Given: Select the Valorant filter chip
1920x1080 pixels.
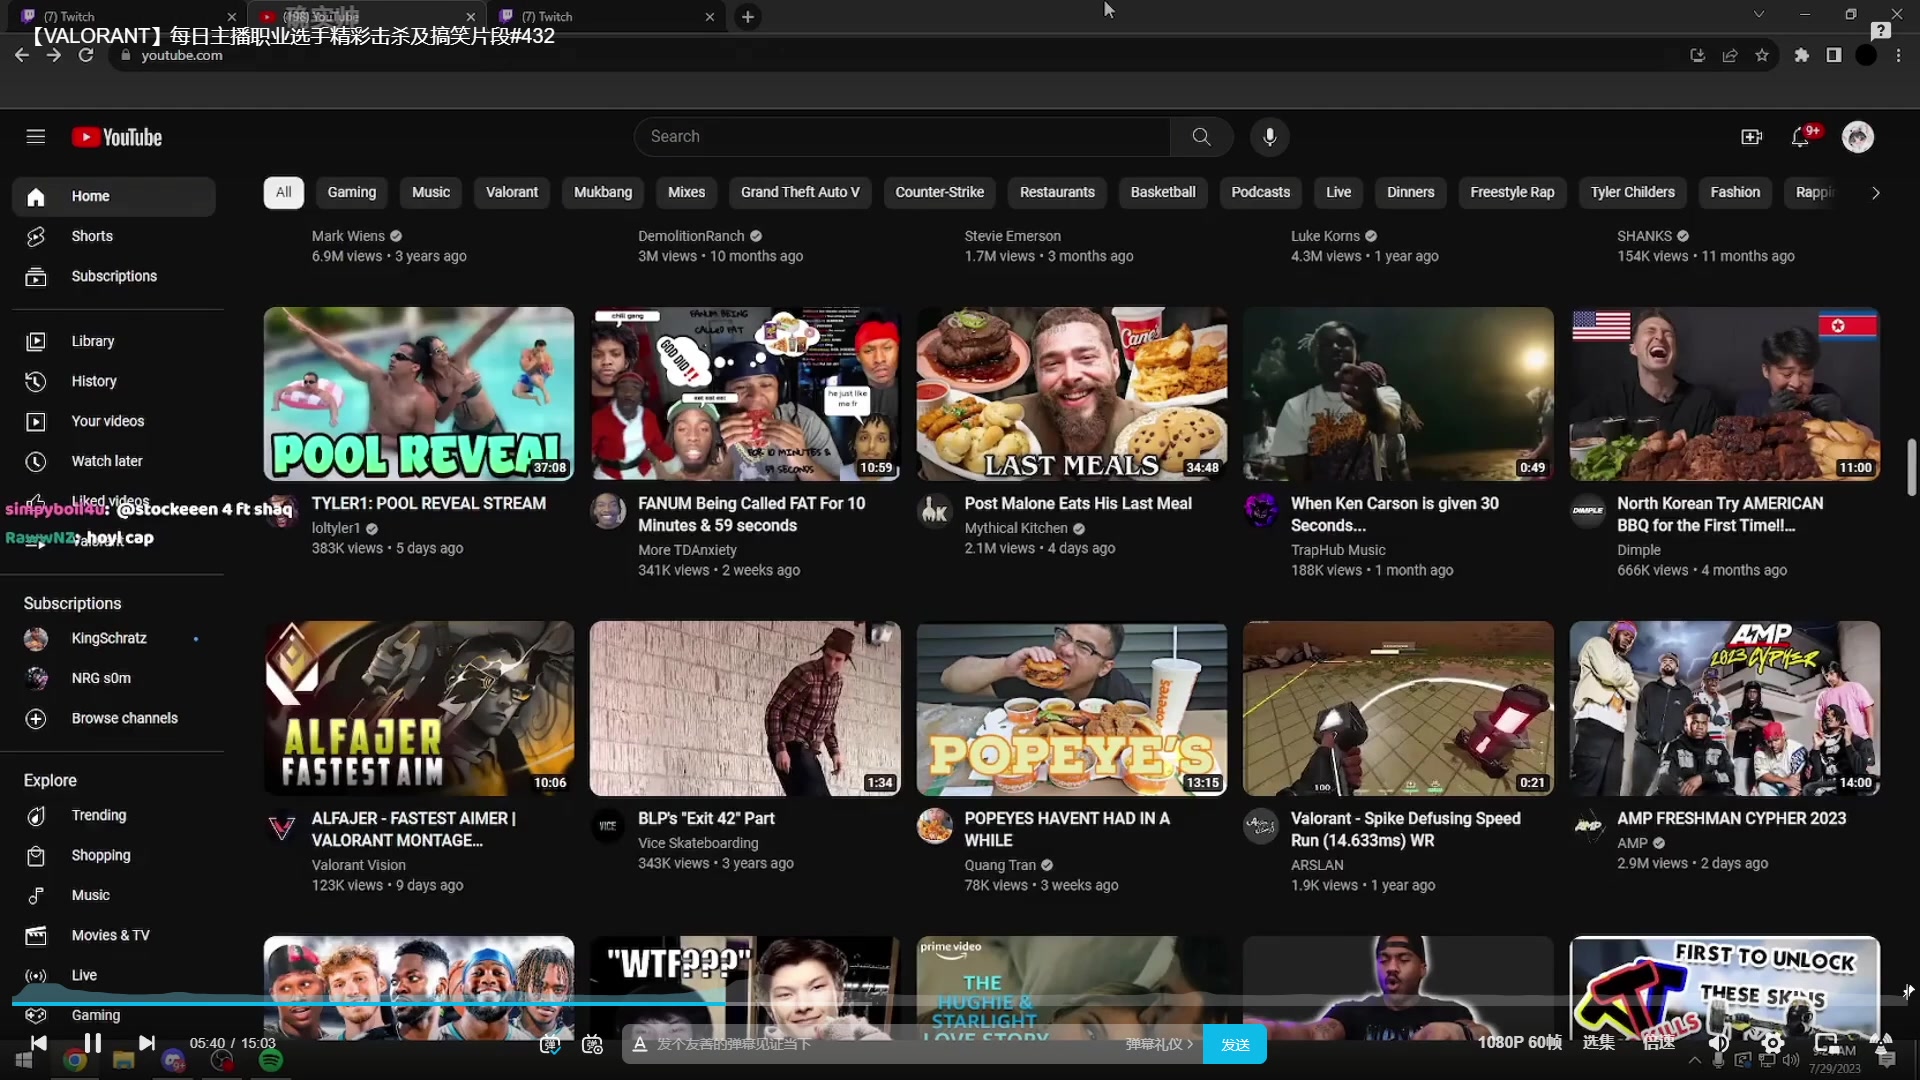Looking at the screenshot, I should 512,192.
